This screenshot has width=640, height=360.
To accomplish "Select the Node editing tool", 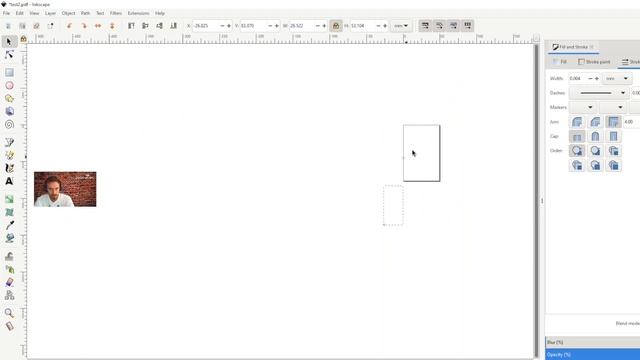I will point(9,55).
